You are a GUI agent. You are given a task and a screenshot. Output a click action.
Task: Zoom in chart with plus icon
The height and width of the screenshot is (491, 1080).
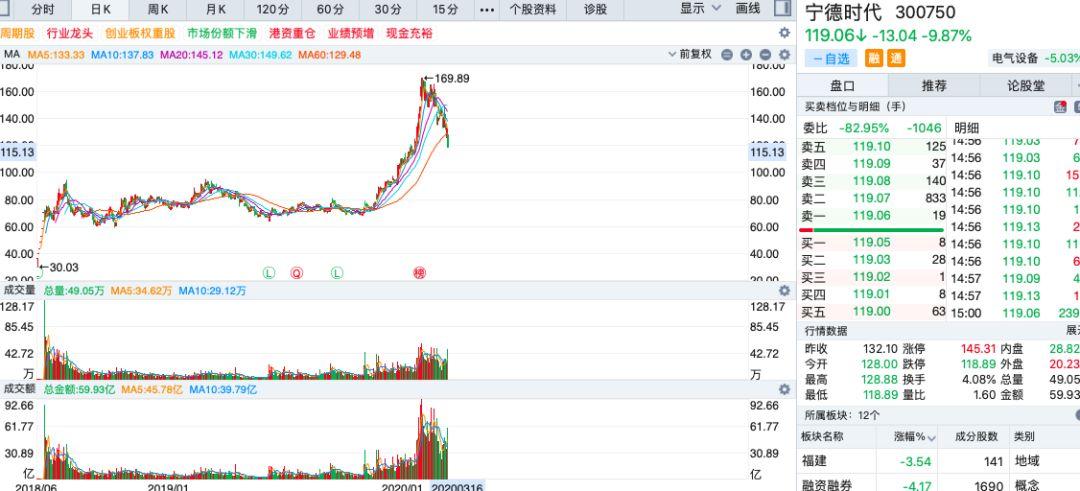coord(746,54)
